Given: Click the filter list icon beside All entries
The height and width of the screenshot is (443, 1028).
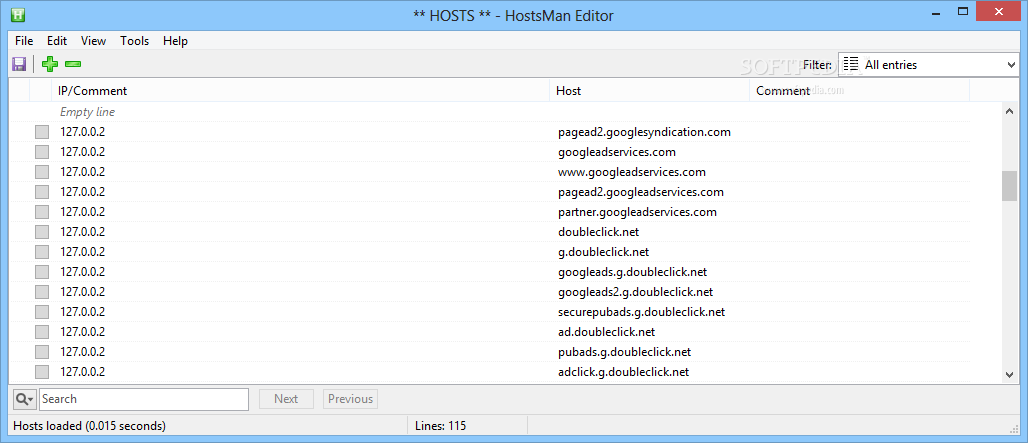Looking at the screenshot, I should point(851,64).
